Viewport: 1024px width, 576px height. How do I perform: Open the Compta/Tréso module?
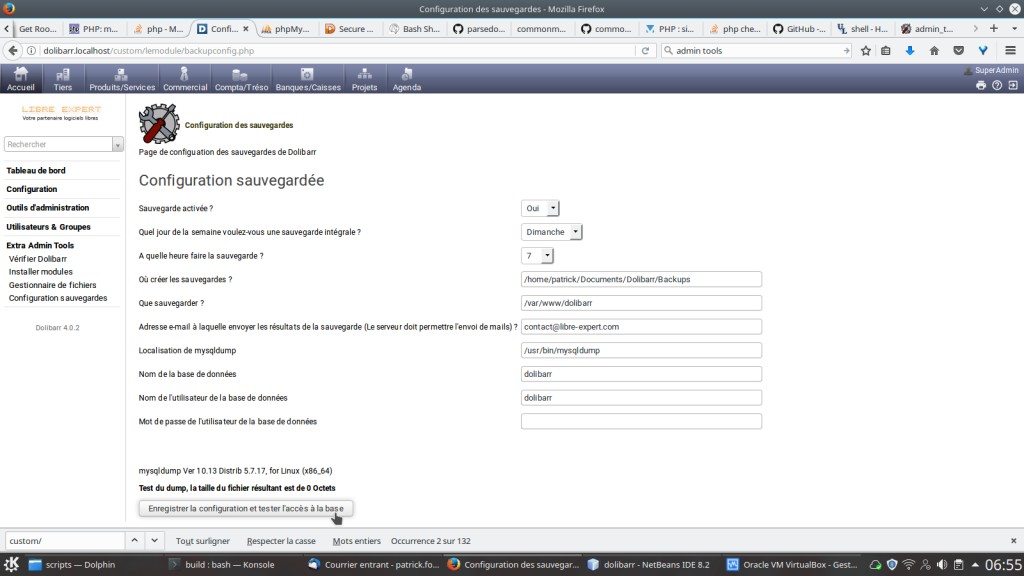[241, 79]
